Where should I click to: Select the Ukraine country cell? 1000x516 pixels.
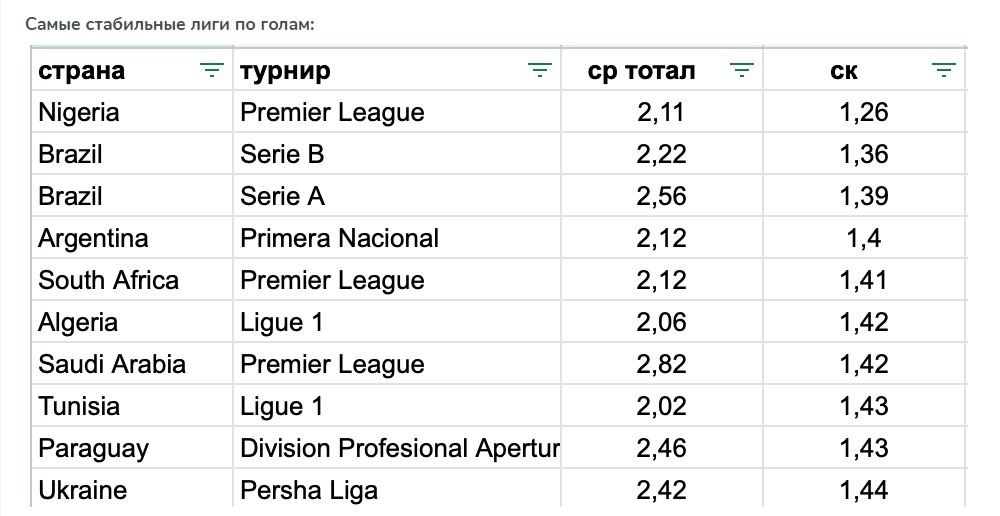83,491
